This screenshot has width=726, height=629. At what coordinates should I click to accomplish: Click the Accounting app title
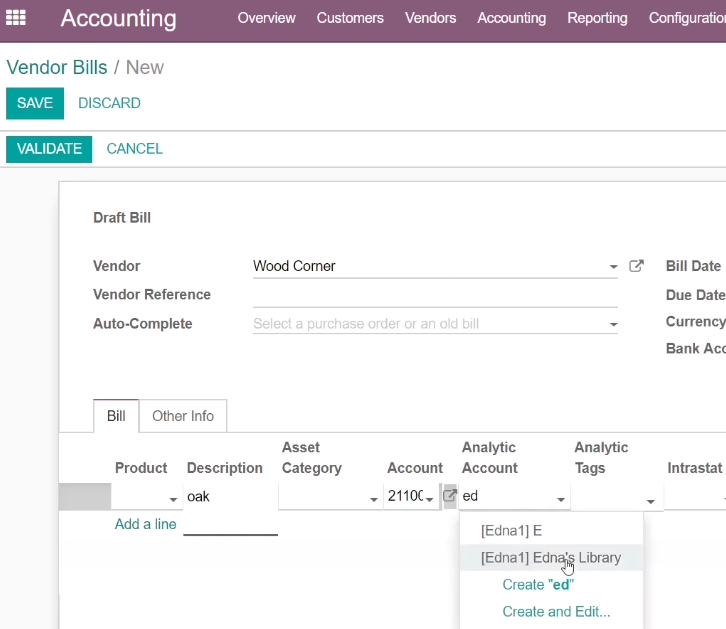point(119,19)
